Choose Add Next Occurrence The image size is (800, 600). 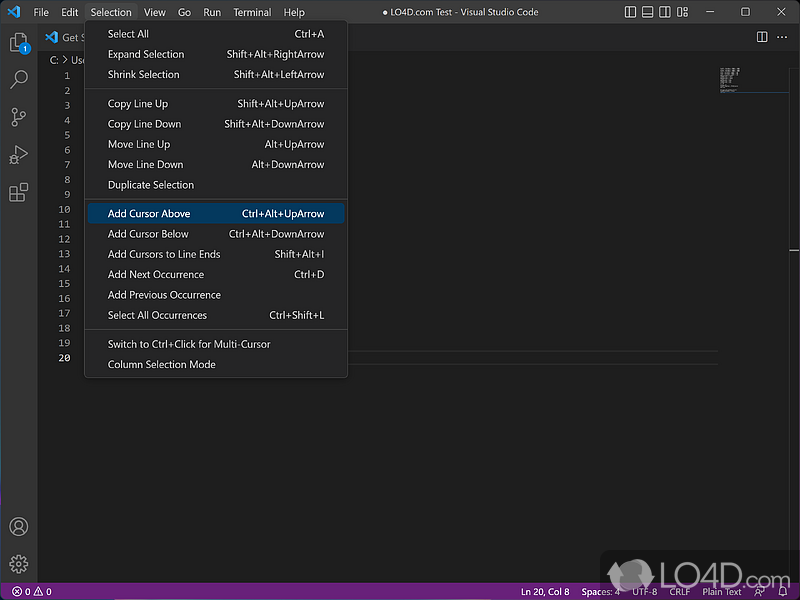[x=216, y=274]
